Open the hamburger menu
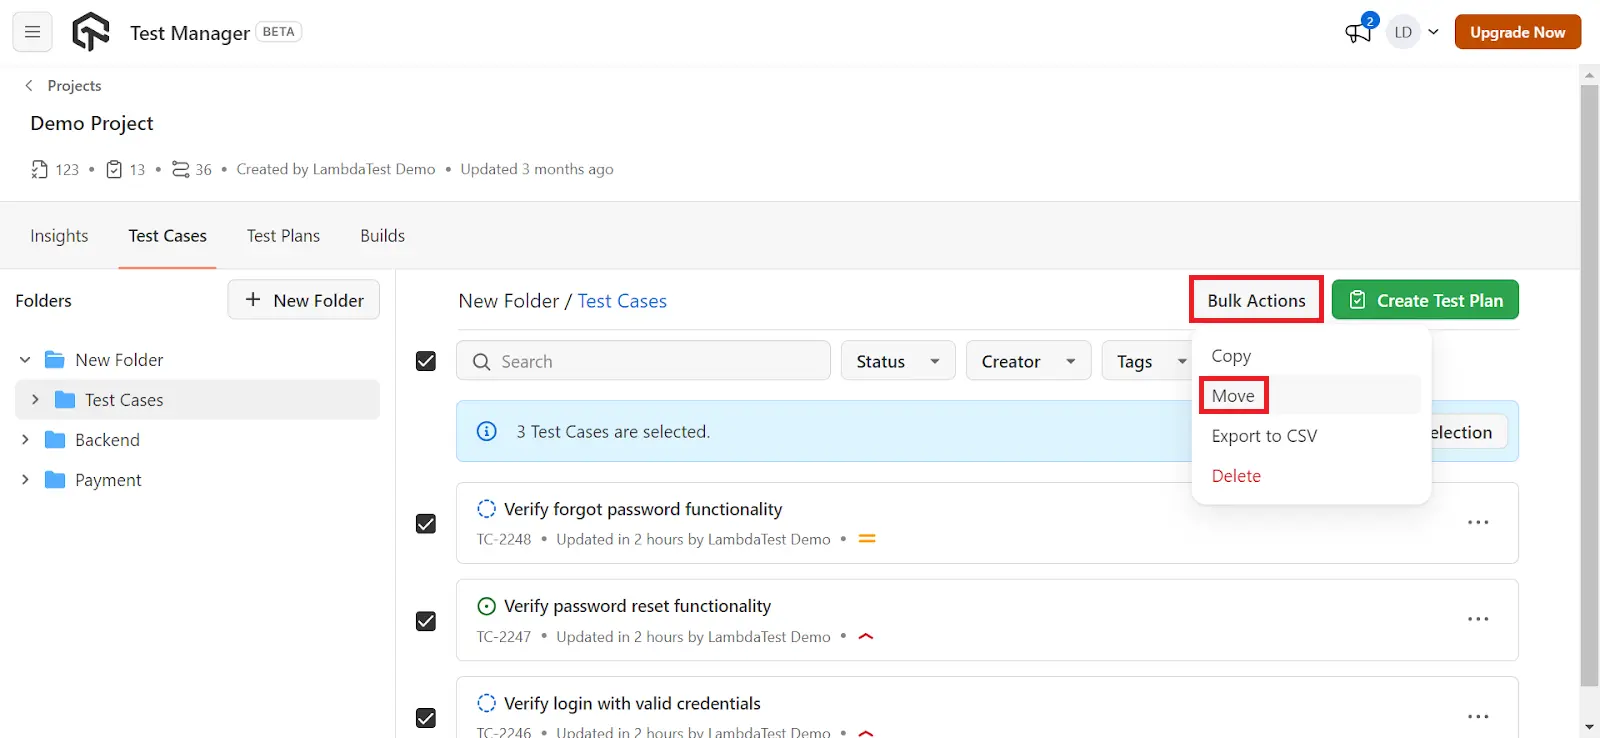1600x738 pixels. coord(32,32)
